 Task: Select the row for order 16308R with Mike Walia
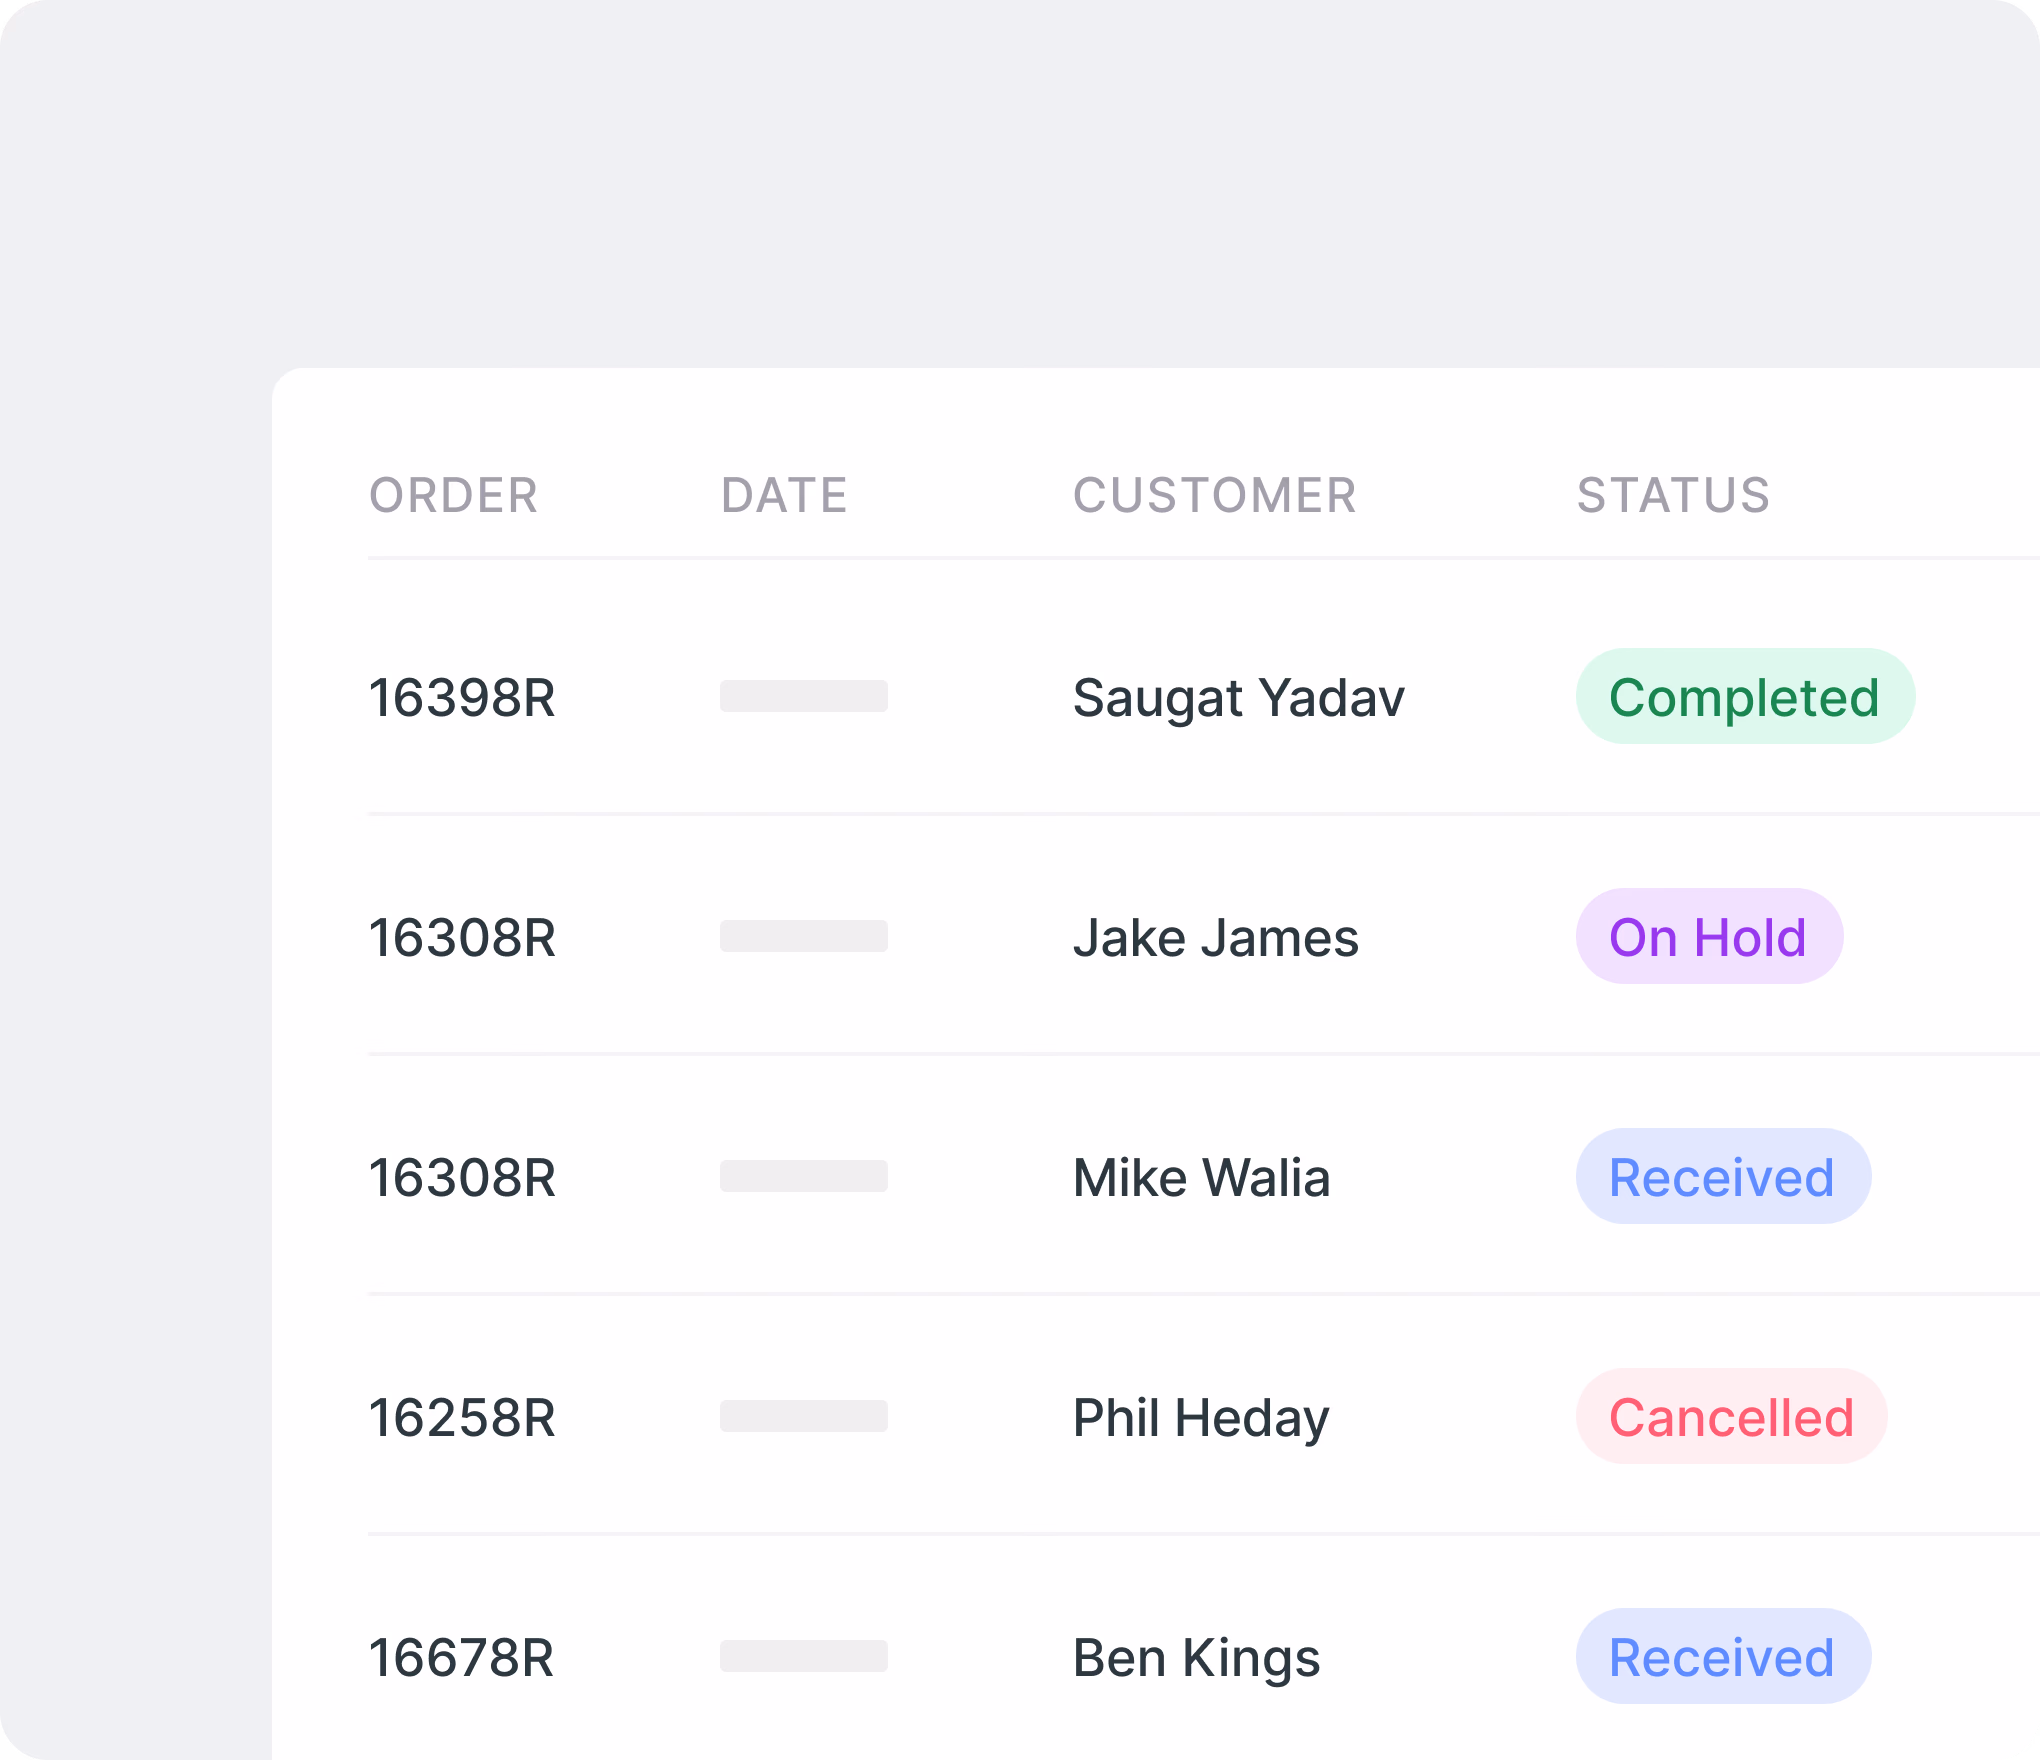click(1000, 1177)
